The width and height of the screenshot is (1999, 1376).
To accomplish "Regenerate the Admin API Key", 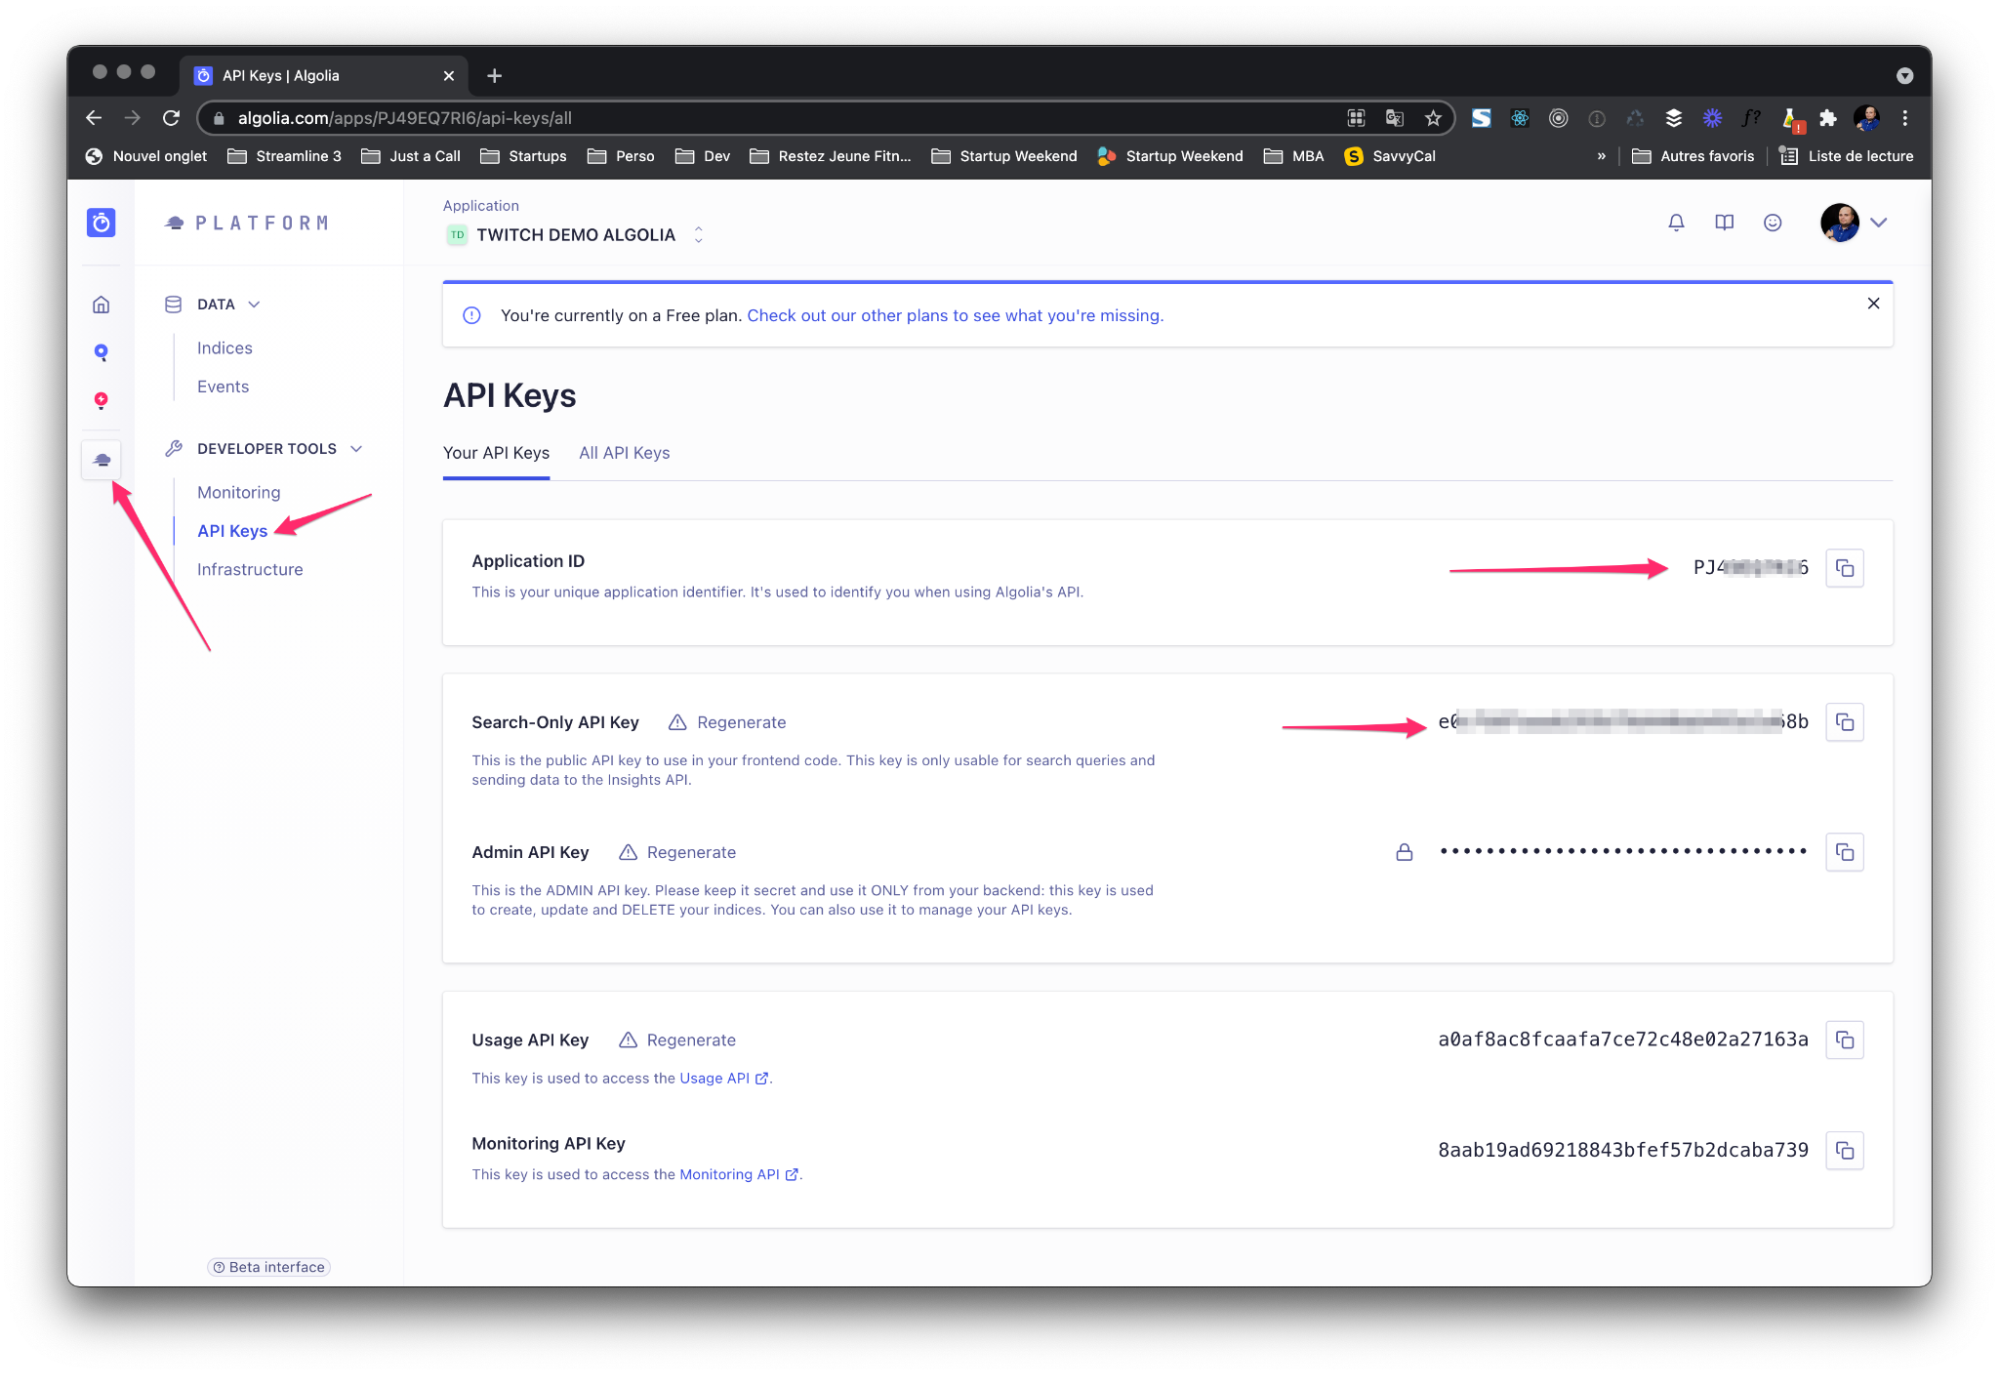I will (677, 852).
